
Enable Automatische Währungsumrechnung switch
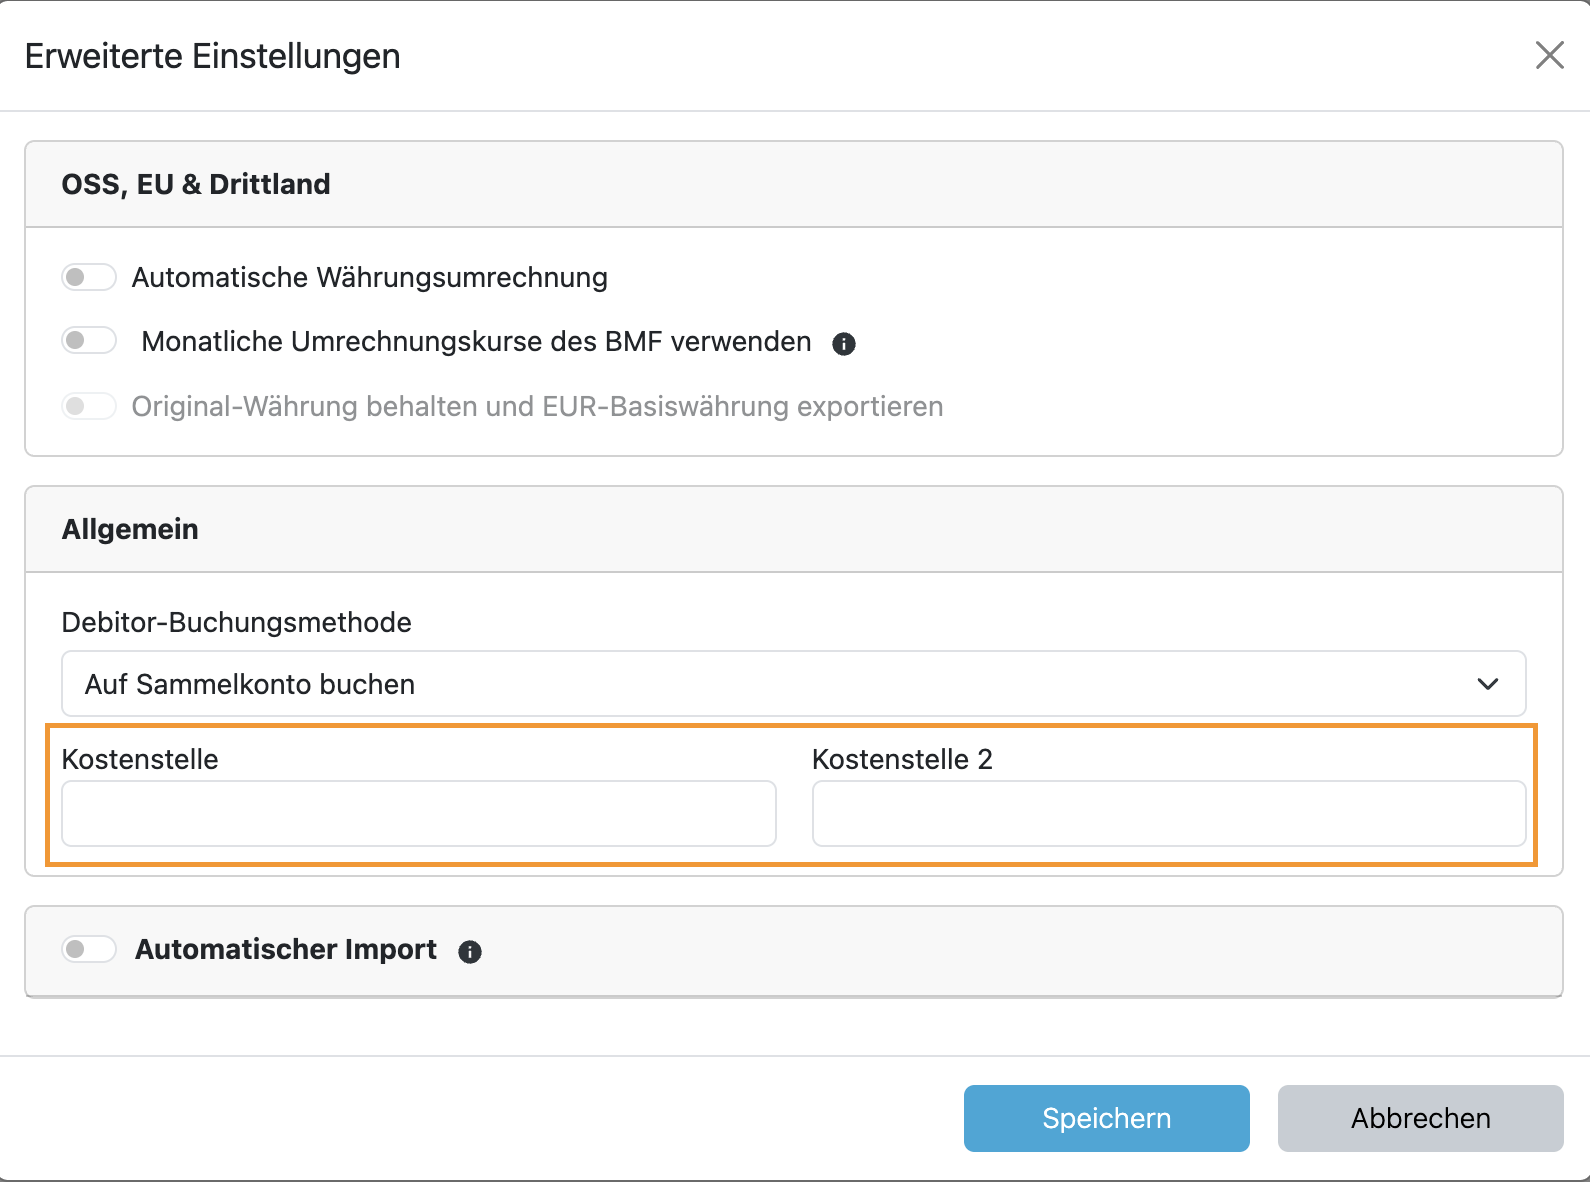pos(89,277)
